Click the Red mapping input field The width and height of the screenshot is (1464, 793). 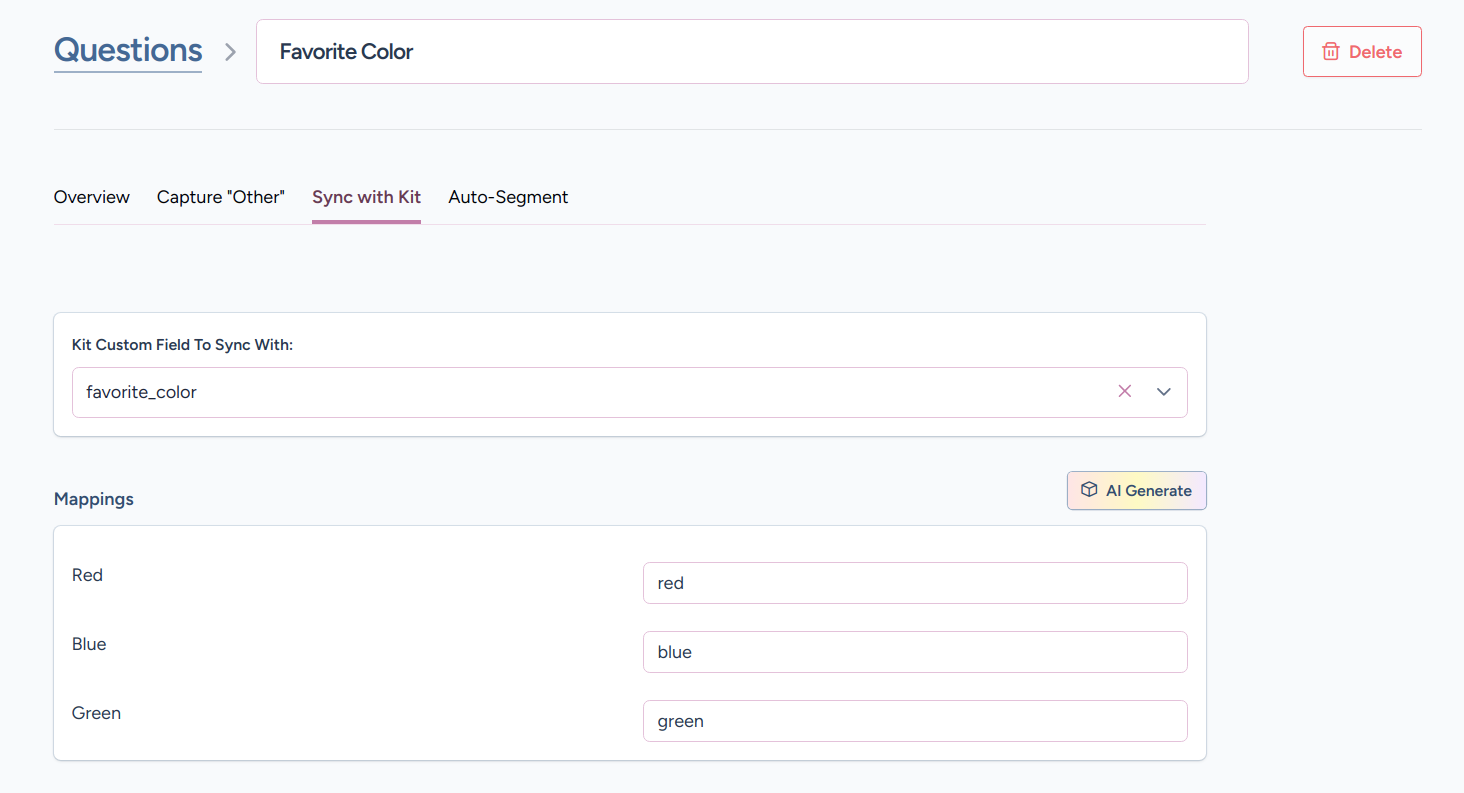point(915,583)
